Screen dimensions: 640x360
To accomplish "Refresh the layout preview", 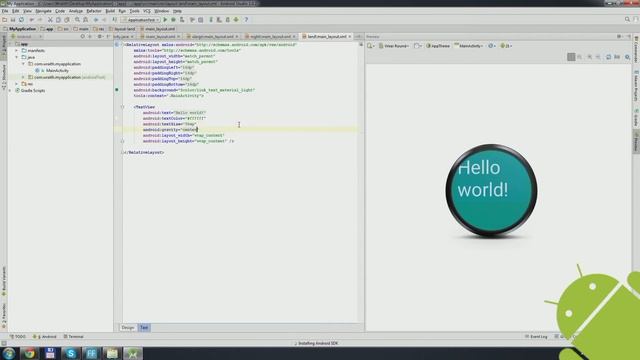I will pos(609,57).
